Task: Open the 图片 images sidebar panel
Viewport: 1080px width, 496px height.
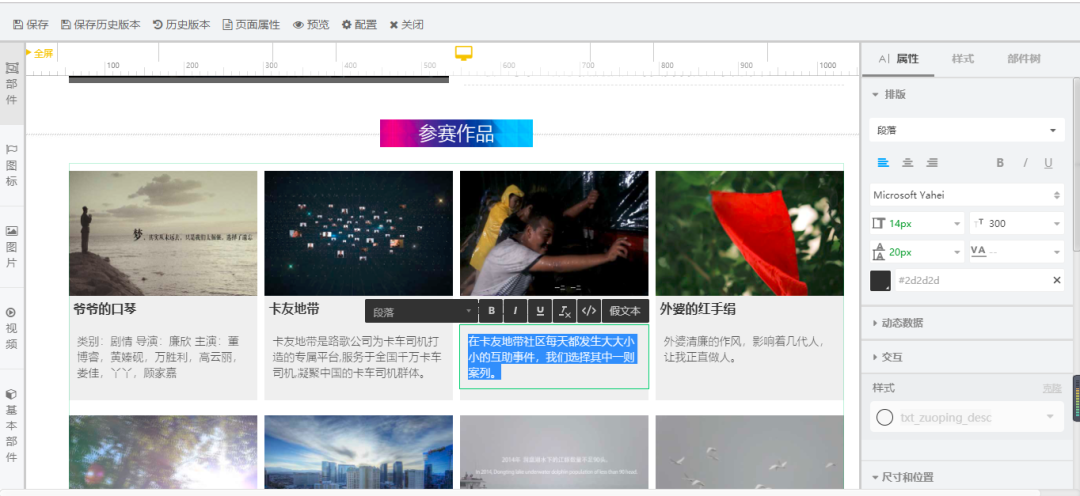Action: click(12, 247)
